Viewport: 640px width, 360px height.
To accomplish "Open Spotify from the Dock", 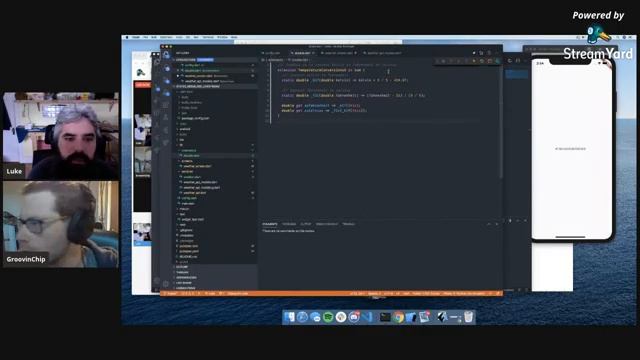I will [x=328, y=317].
